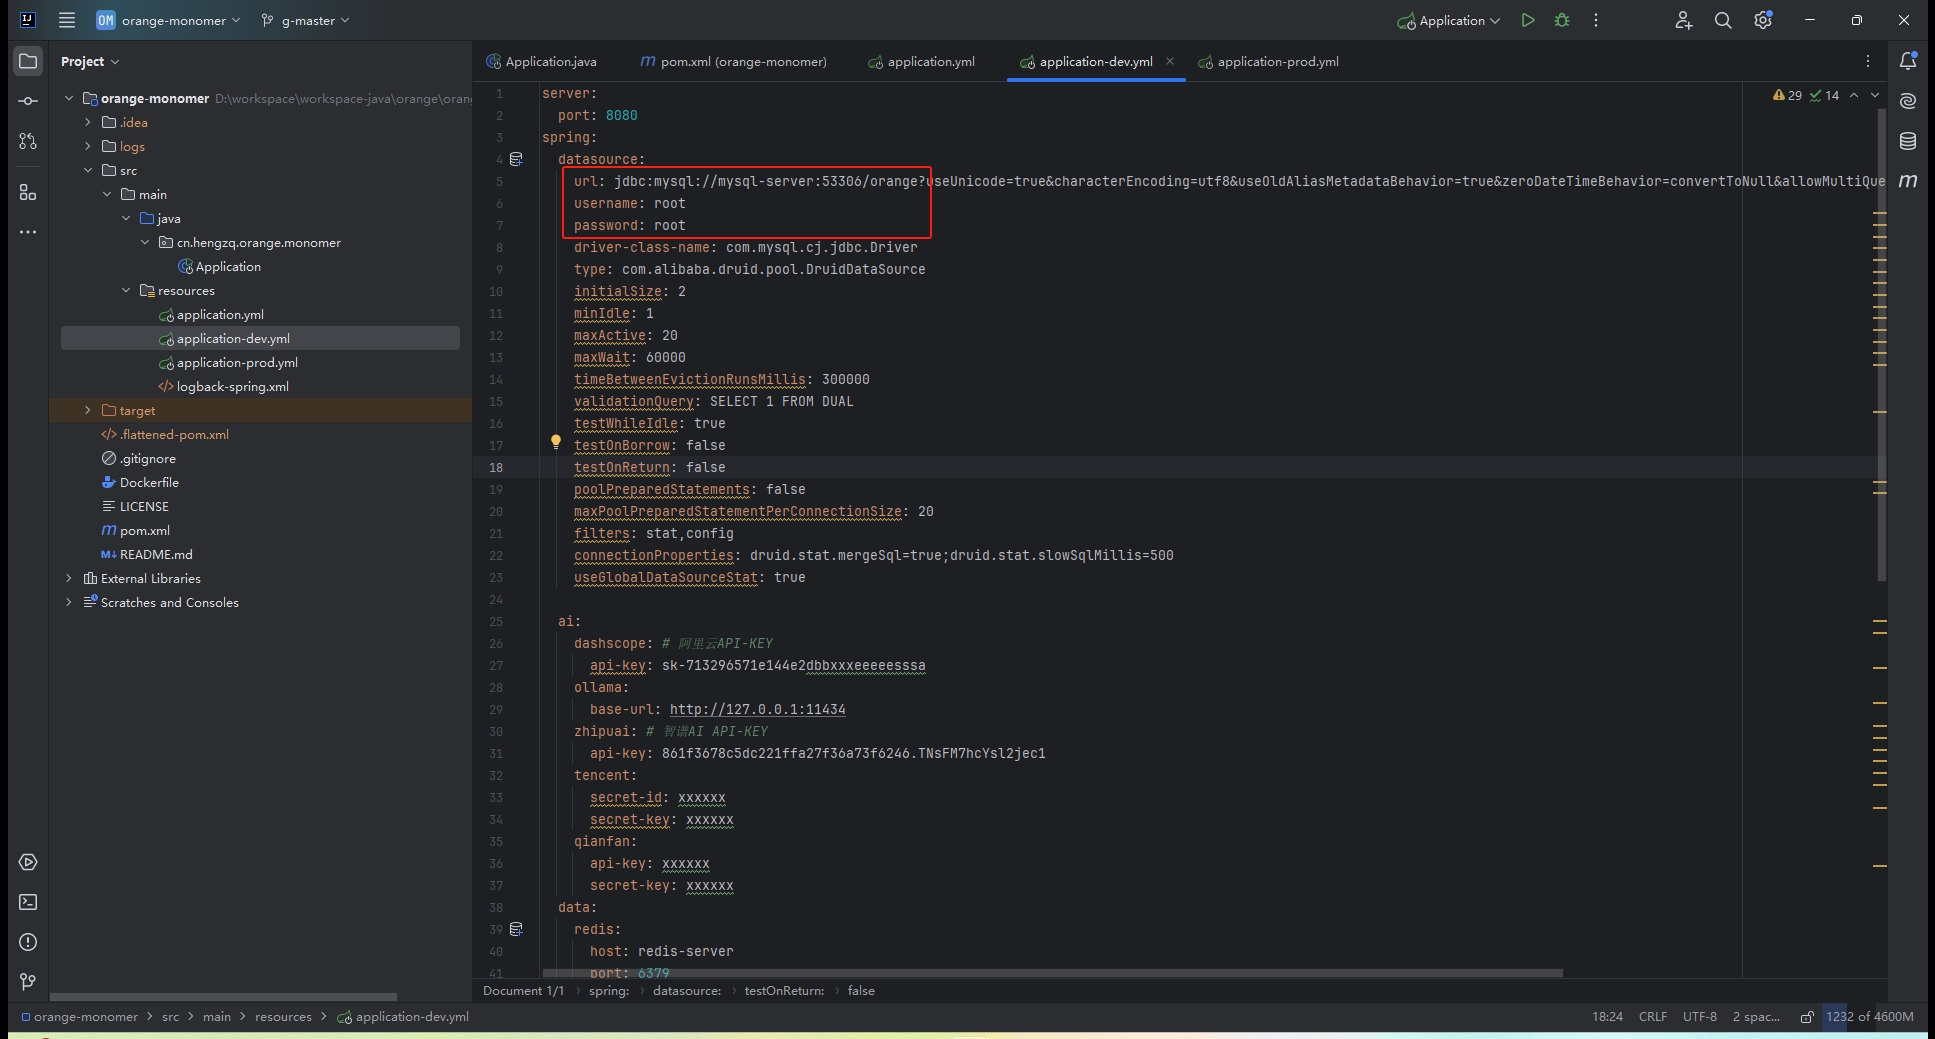Switch to application.yml tab
The image size is (1935, 1039).
[921, 61]
